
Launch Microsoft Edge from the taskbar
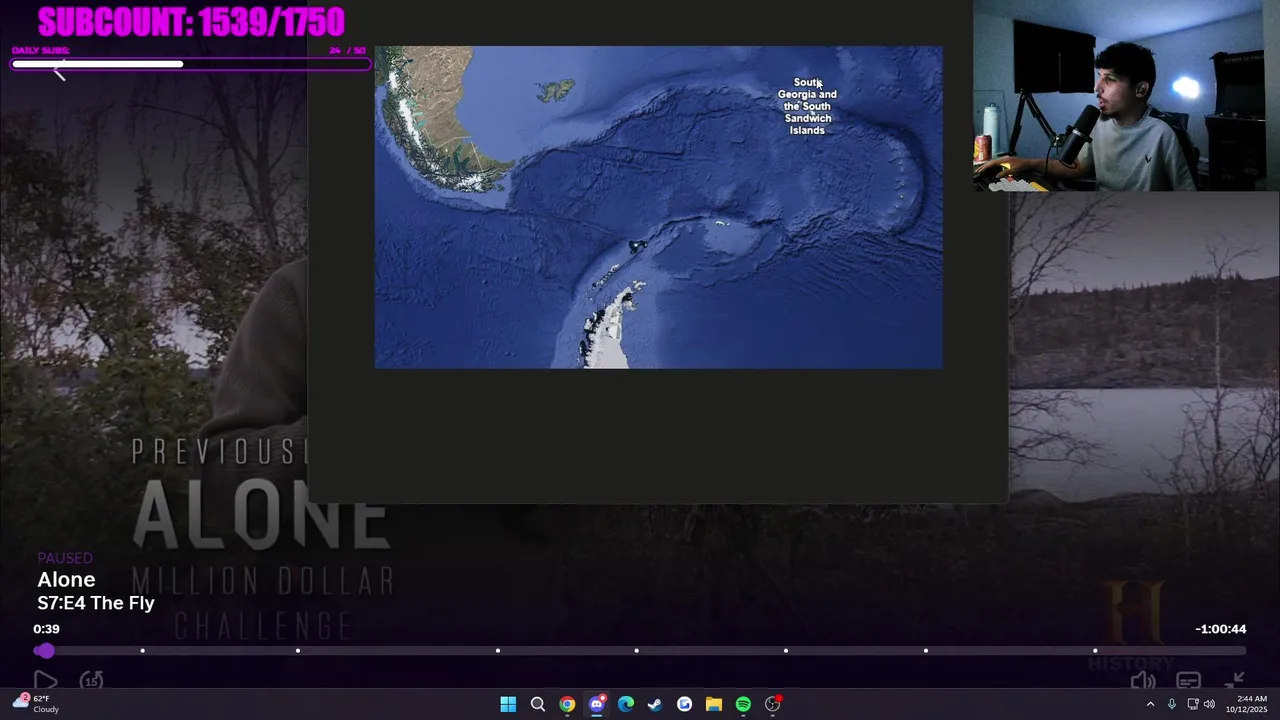[x=626, y=704]
